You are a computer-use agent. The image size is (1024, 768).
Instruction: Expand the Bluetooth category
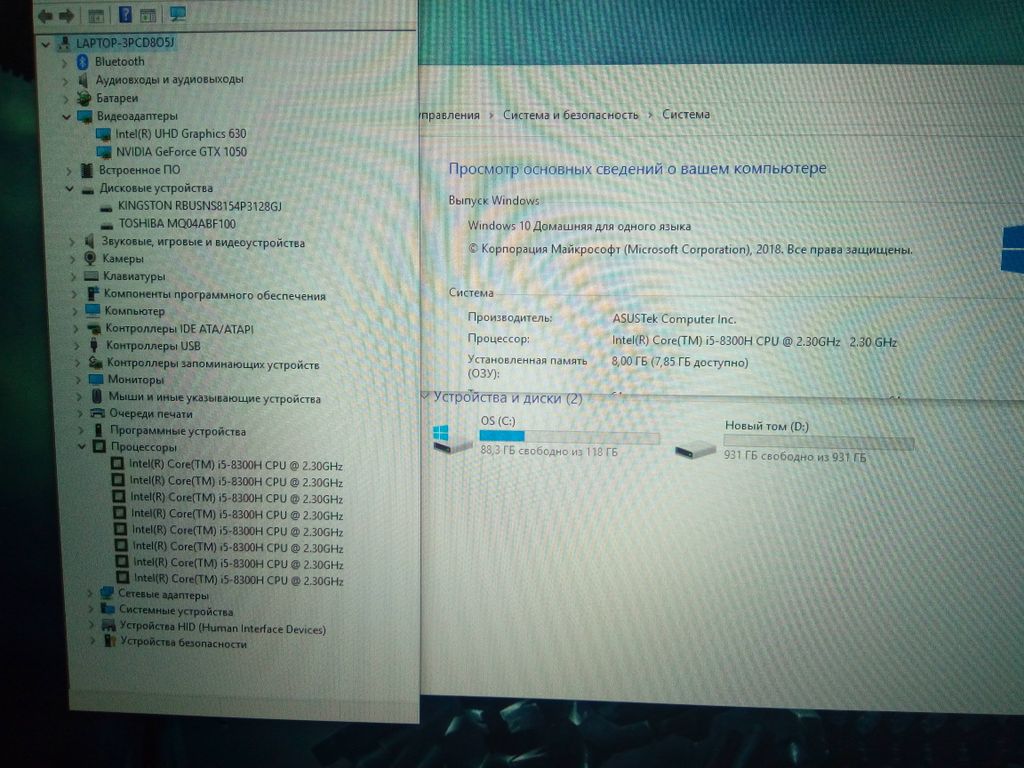[x=64, y=63]
